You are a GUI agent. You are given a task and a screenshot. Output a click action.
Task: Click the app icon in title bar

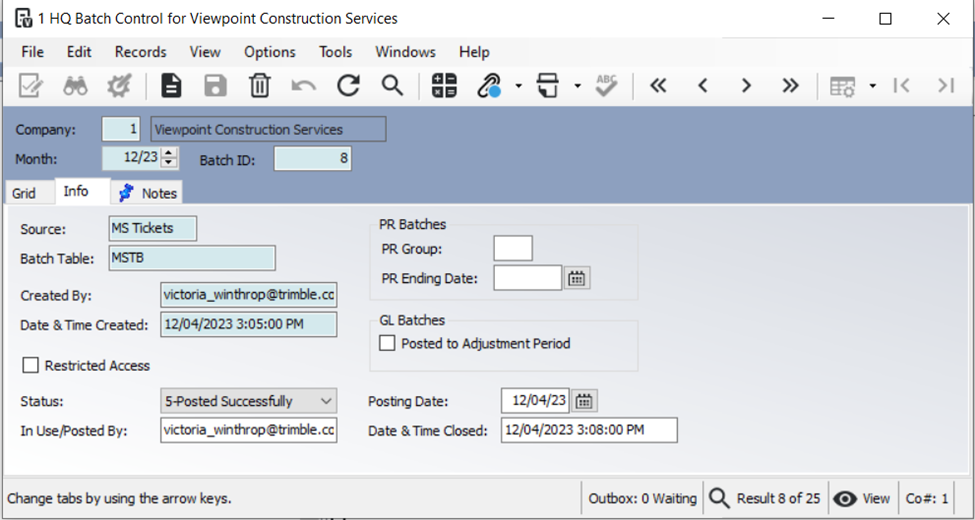24,19
